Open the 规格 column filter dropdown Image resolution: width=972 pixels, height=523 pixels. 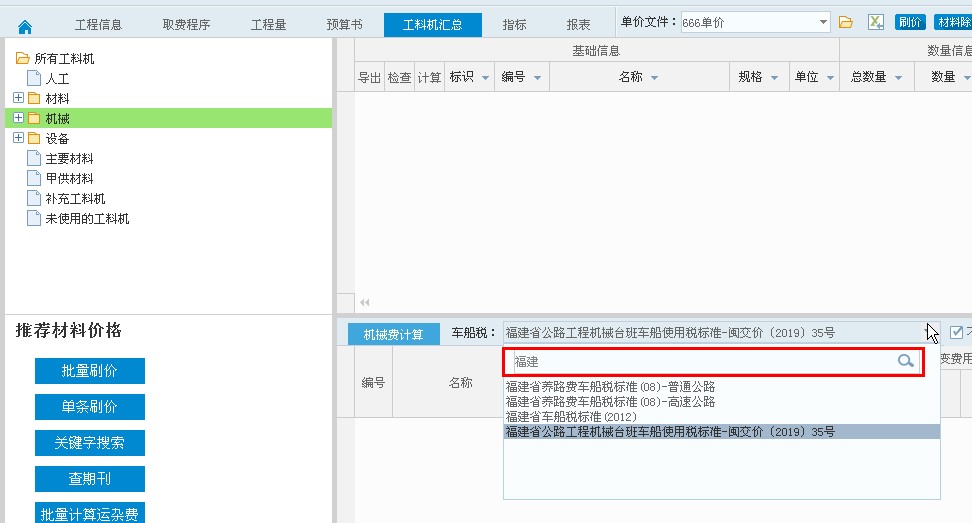coord(774,77)
